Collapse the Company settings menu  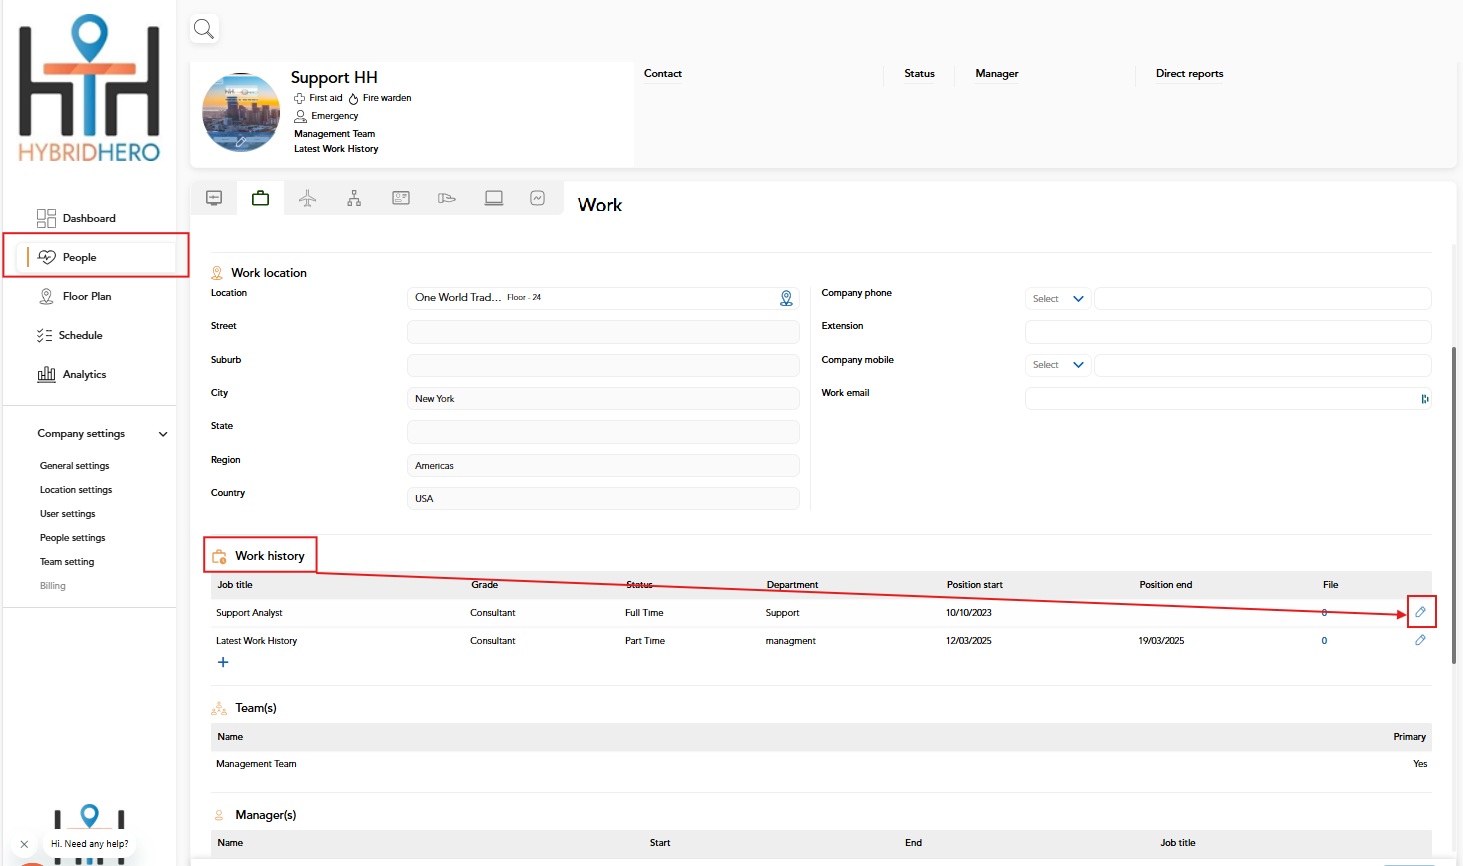163,434
